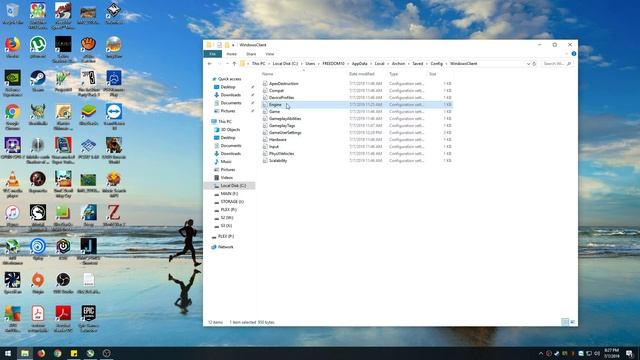Open the Quick Access Toolbar dropdown arrow
This screenshot has width=640, height=360.
pos(233,45)
